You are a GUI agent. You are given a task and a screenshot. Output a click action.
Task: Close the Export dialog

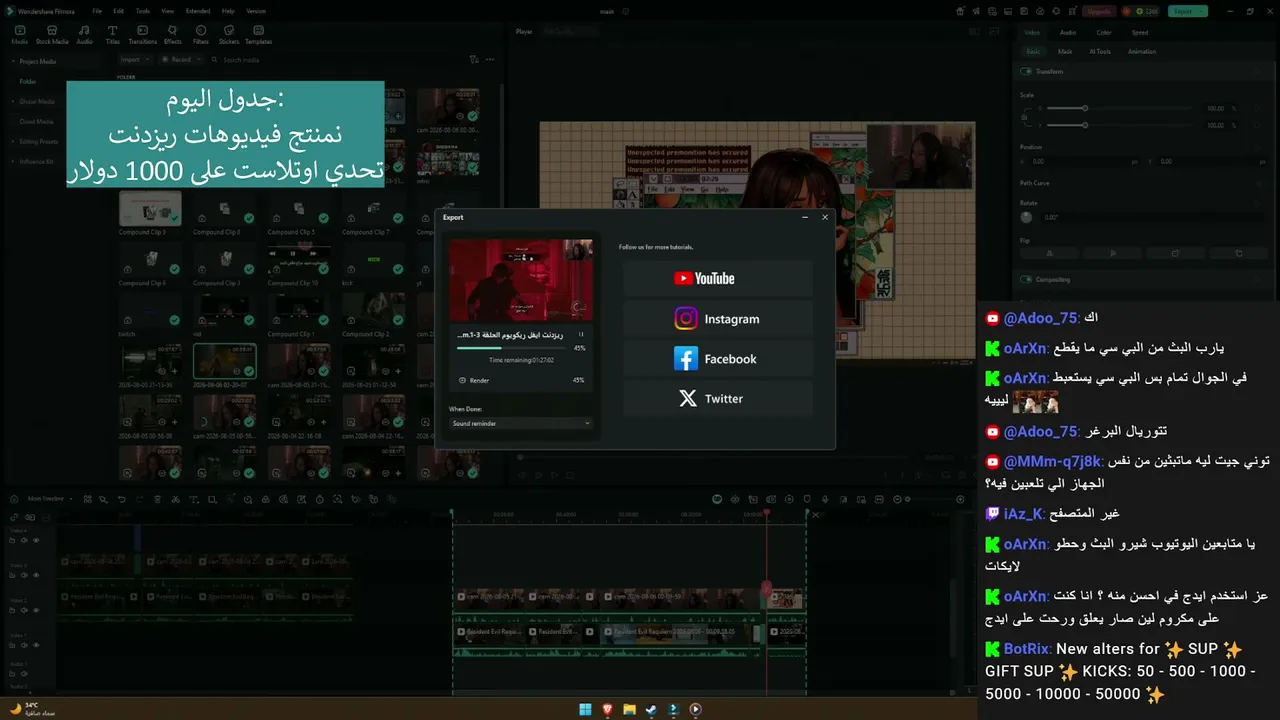point(825,217)
